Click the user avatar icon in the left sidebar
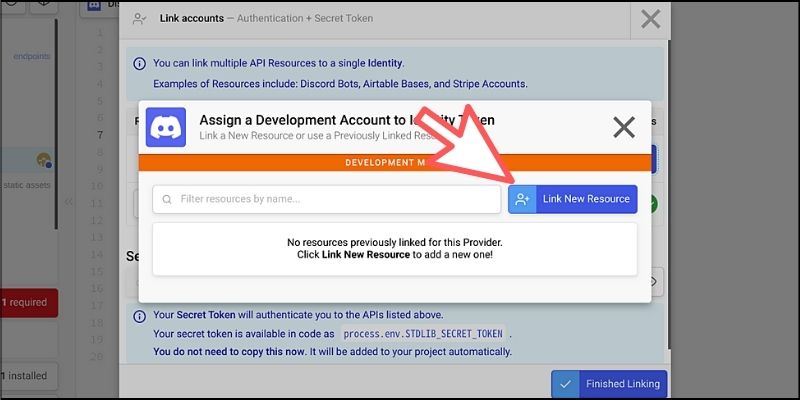Viewport: 800px width, 400px height. click(x=44, y=160)
